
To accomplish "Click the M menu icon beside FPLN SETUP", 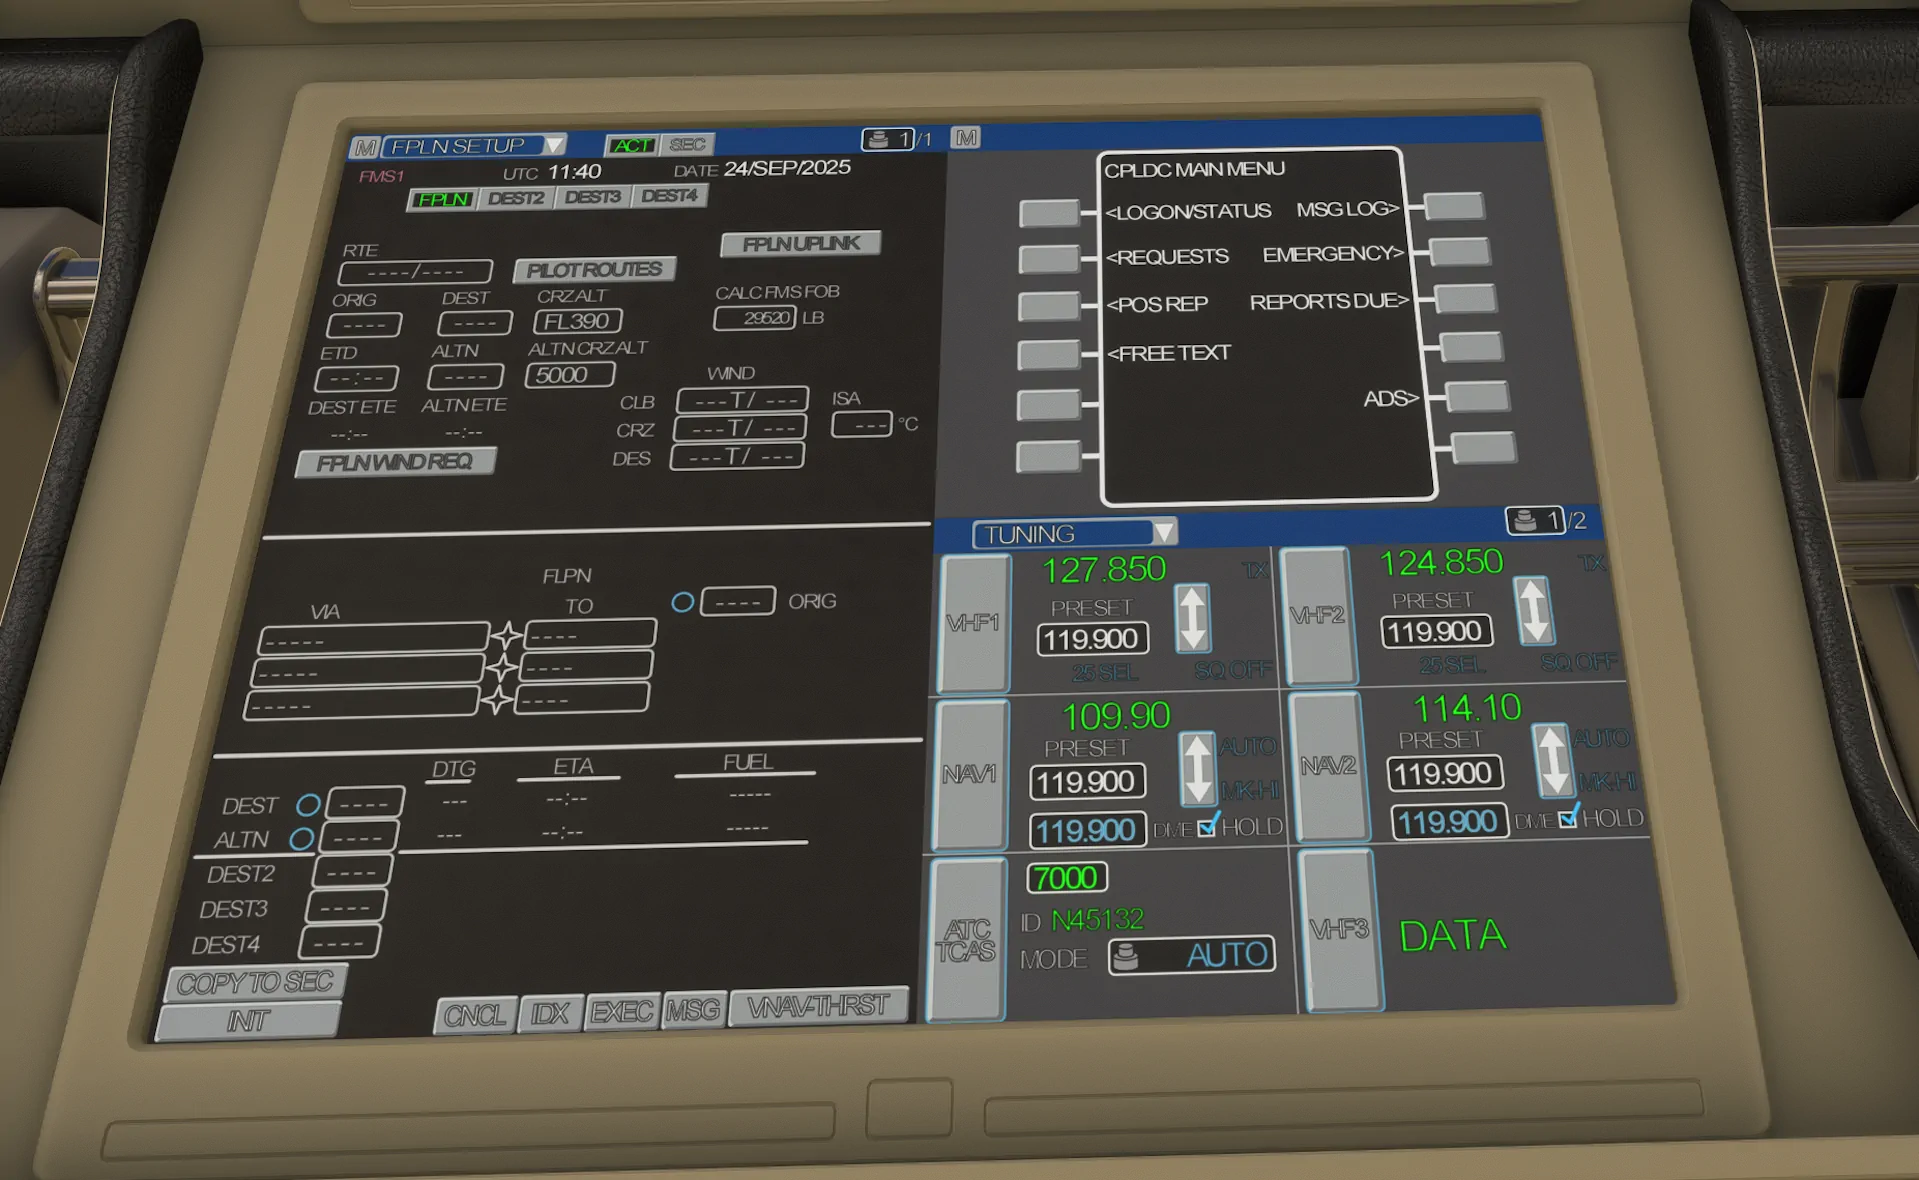I will tap(365, 147).
